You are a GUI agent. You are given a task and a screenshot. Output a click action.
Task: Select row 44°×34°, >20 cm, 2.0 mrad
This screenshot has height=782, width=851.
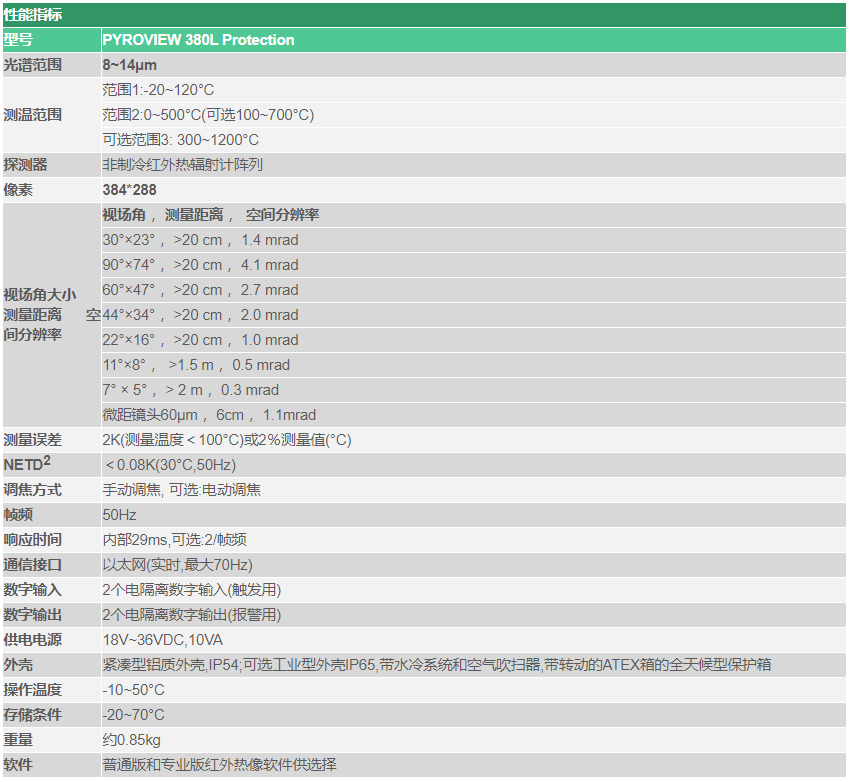pyautogui.click(x=201, y=314)
